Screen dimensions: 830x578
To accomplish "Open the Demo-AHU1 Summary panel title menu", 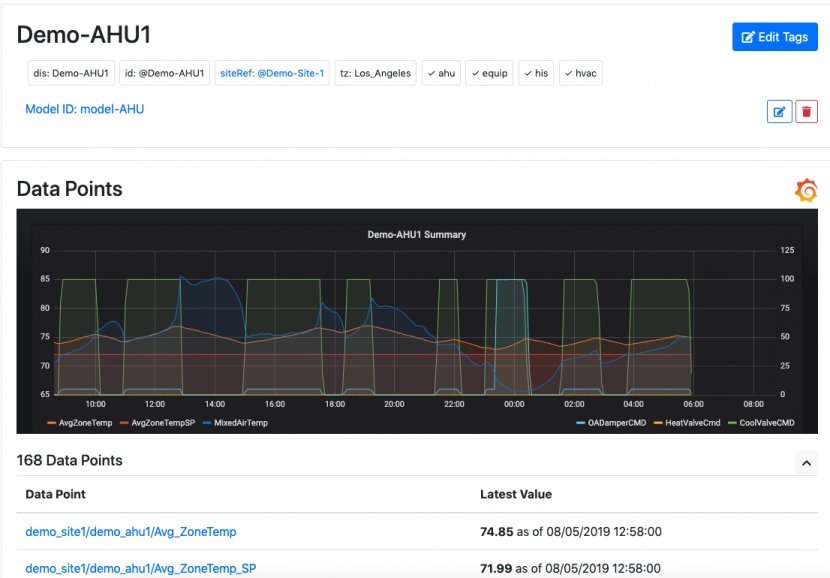I will [x=418, y=234].
